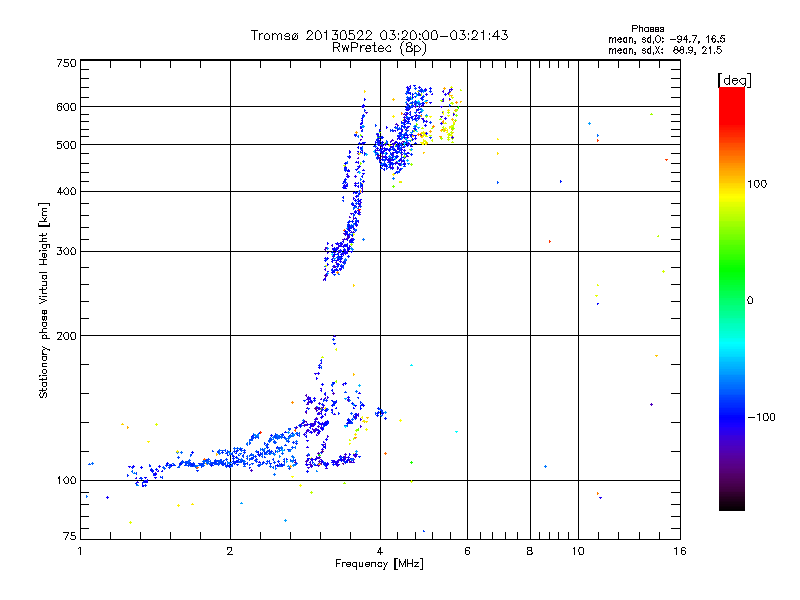This screenshot has height=600, width=800.
Task: Click y-axis tick label '600'
Action: [66, 107]
